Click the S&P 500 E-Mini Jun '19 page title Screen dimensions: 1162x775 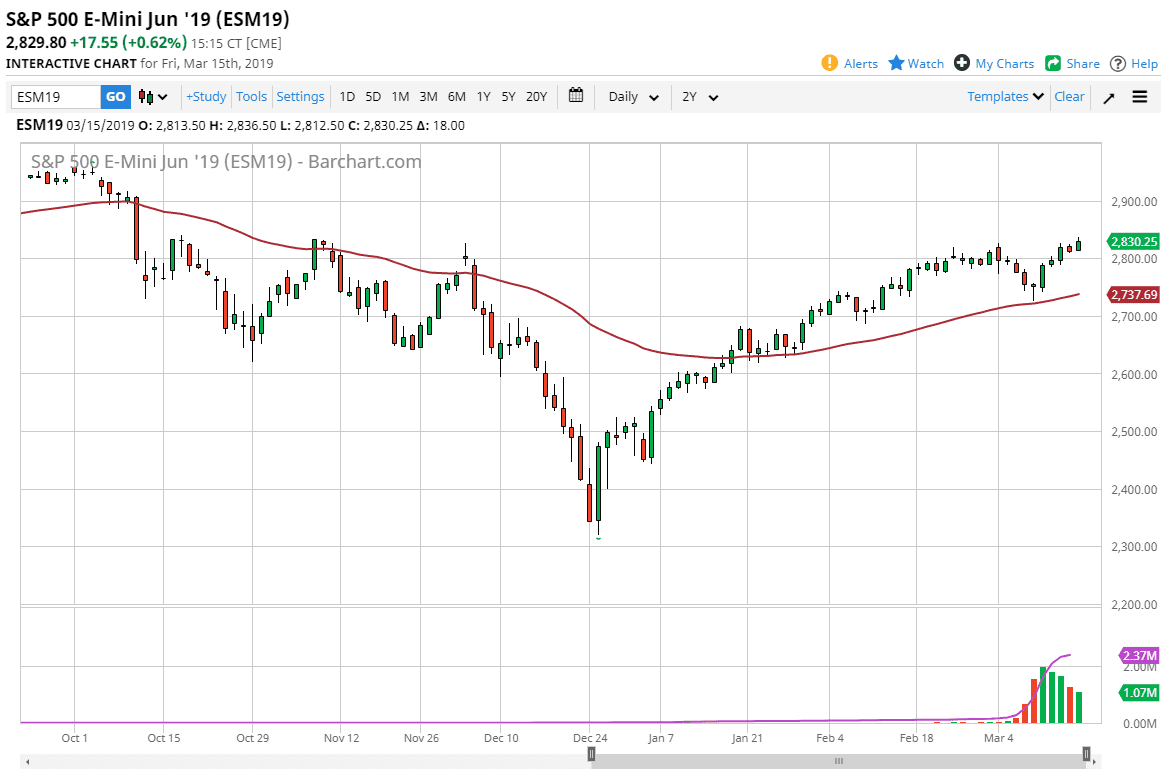147,19
